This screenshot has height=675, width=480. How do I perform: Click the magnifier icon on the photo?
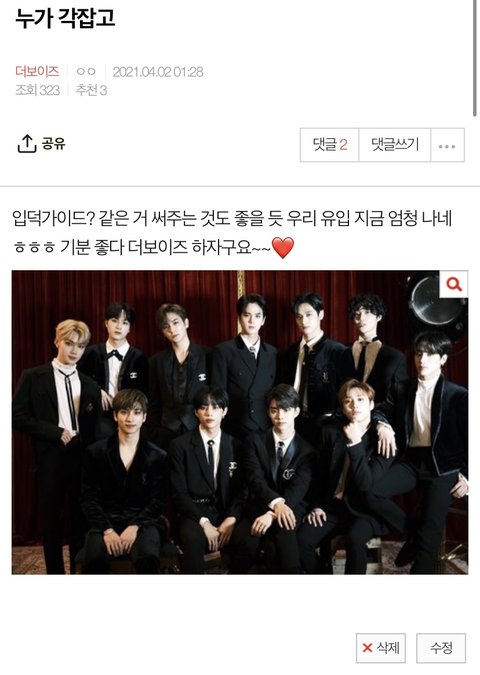[x=454, y=284]
